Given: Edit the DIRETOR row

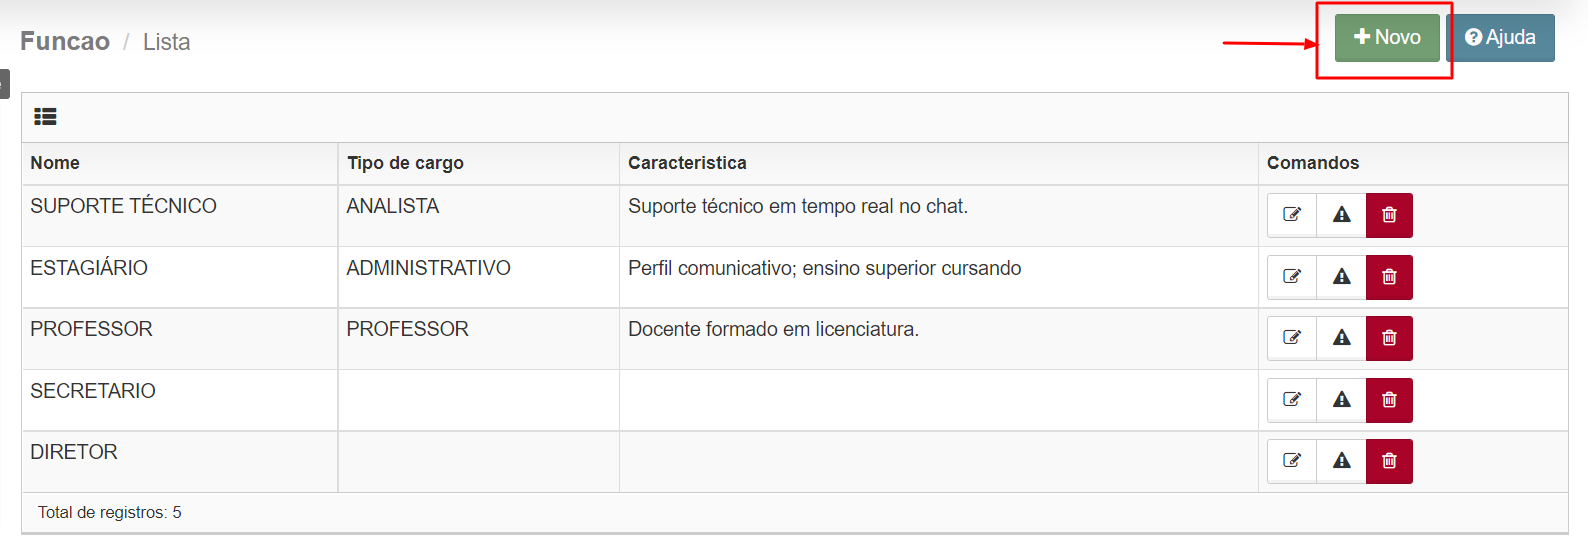Looking at the screenshot, I should coord(1292,461).
